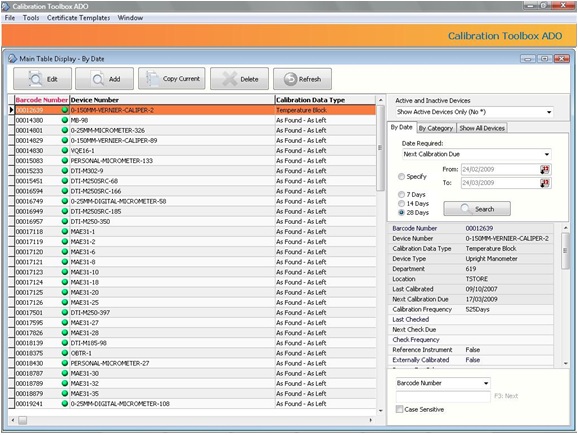Click the green status dot for barcode 00014801

(65, 130)
